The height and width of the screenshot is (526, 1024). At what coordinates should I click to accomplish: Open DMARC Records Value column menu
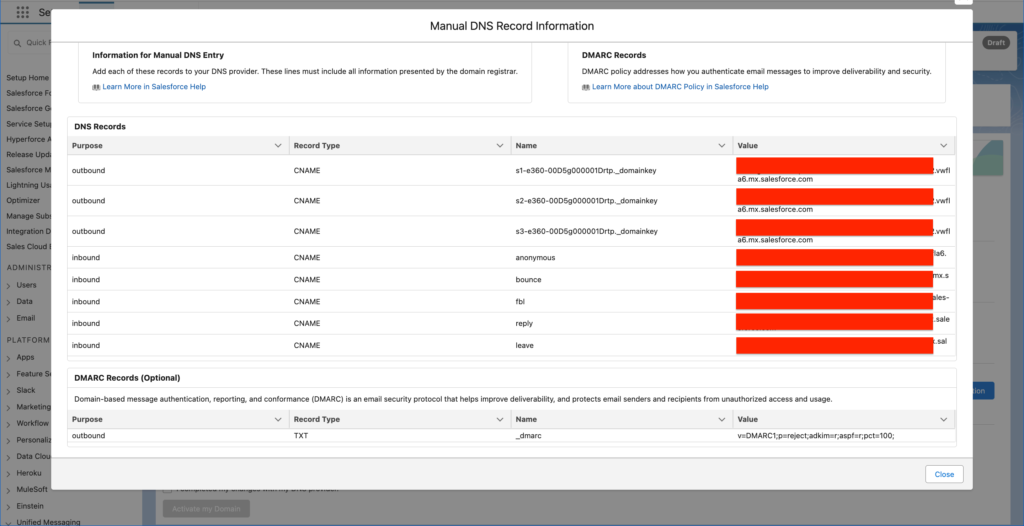coord(943,420)
